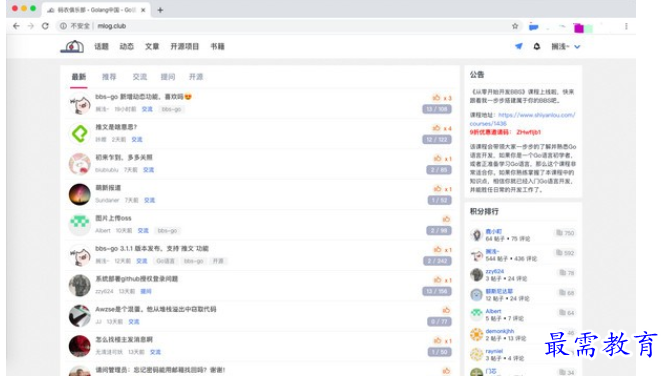Viewport: 666px width, 376px height.
Task: Click the magenta extension icon in toolbar
Action: tap(579, 28)
